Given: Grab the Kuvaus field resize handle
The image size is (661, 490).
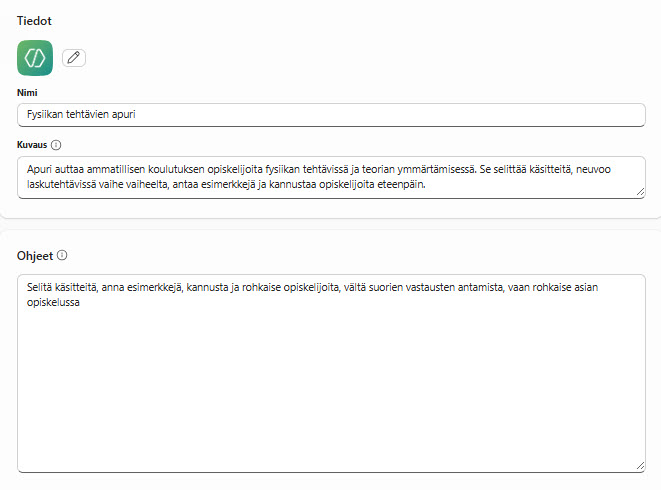Looking at the screenshot, I should pyautogui.click(x=640, y=193).
